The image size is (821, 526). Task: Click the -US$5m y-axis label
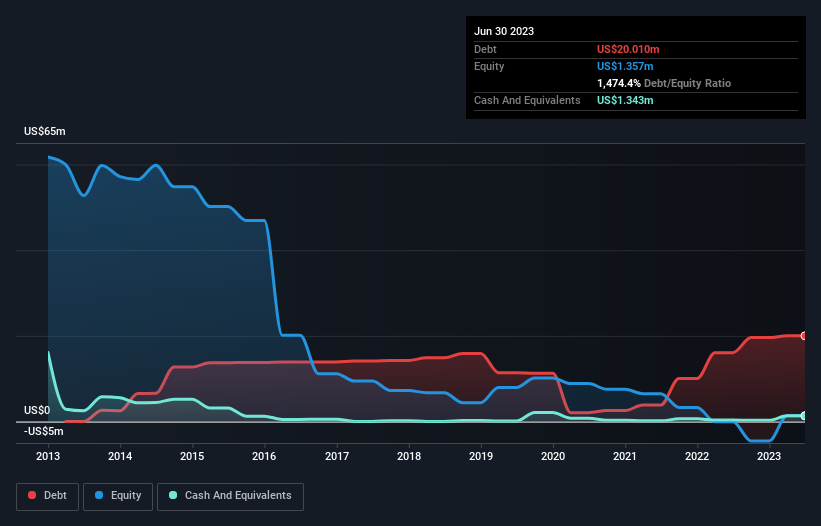coord(43,431)
